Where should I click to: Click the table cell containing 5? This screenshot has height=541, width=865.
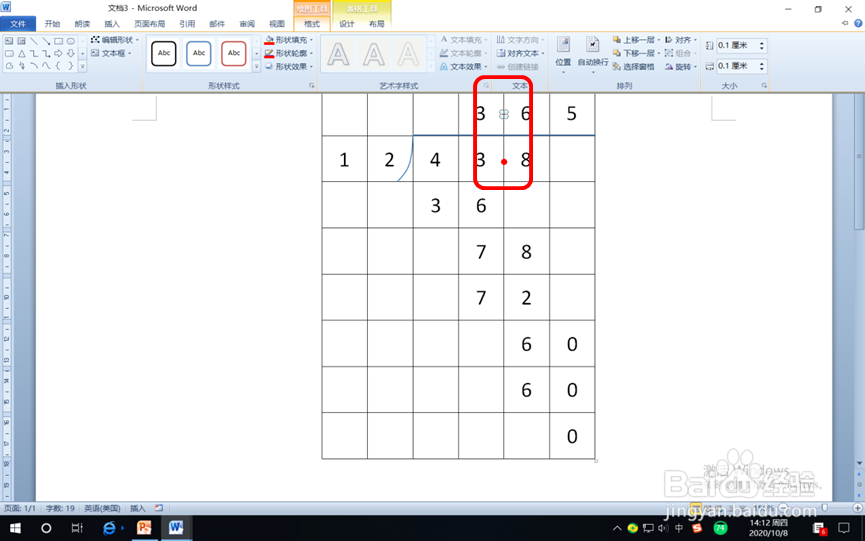[572, 114]
